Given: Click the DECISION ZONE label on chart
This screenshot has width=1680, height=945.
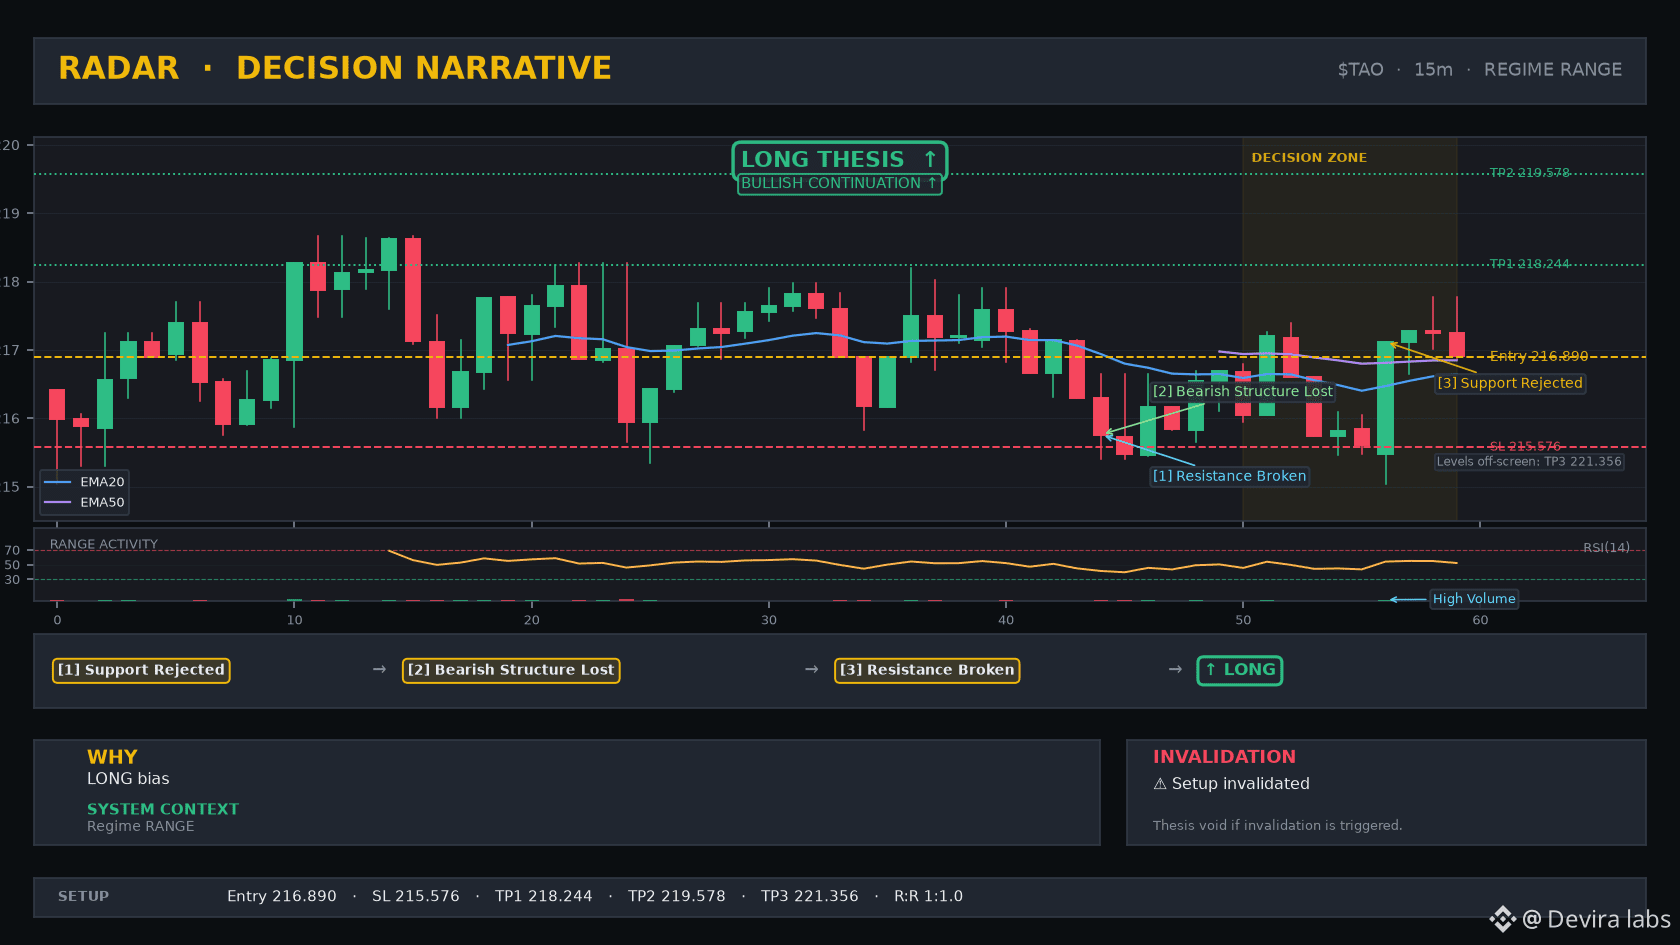Looking at the screenshot, I should tap(1309, 158).
